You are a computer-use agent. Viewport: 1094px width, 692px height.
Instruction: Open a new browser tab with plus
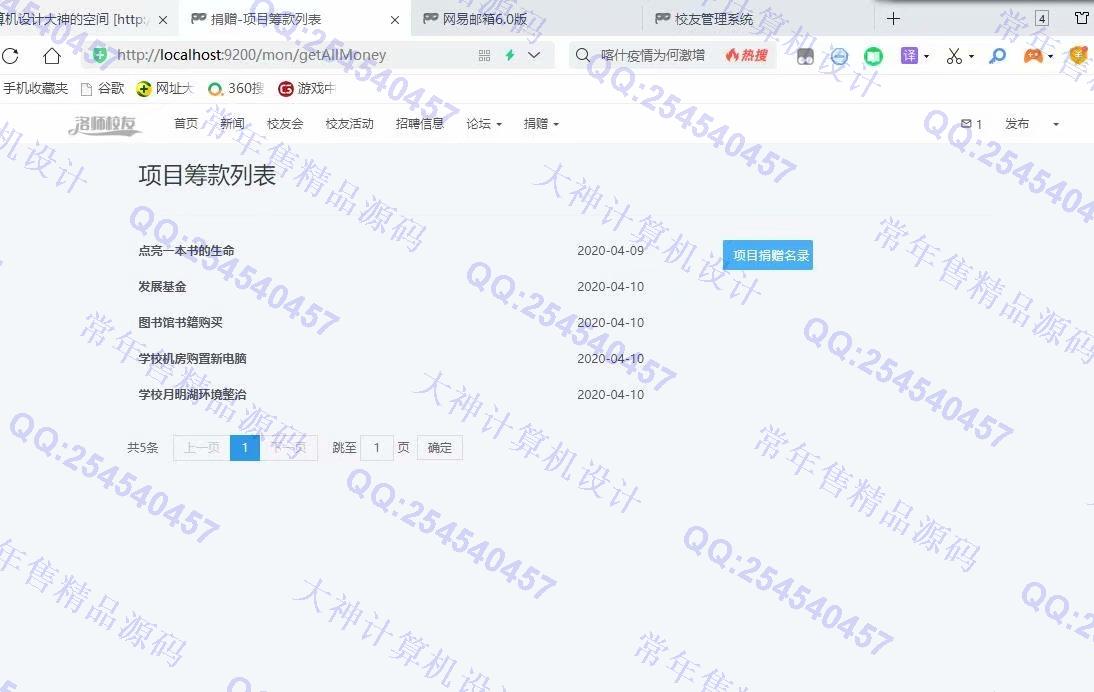[893, 19]
